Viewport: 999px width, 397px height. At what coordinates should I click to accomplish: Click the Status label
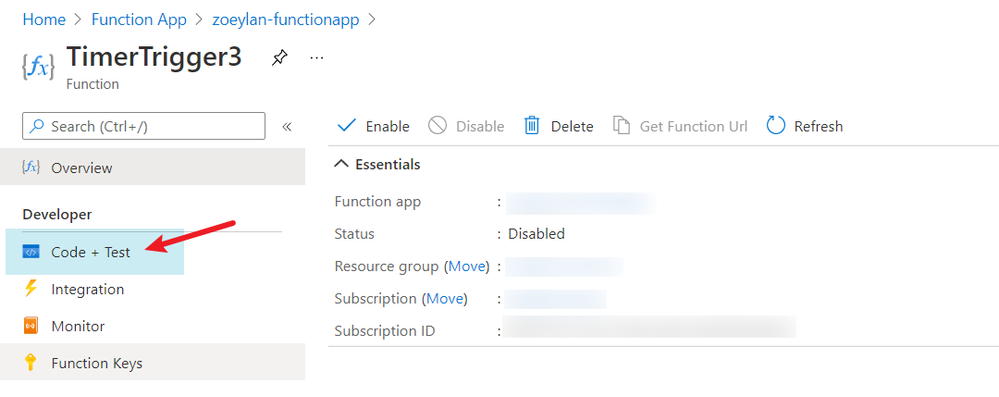354,234
